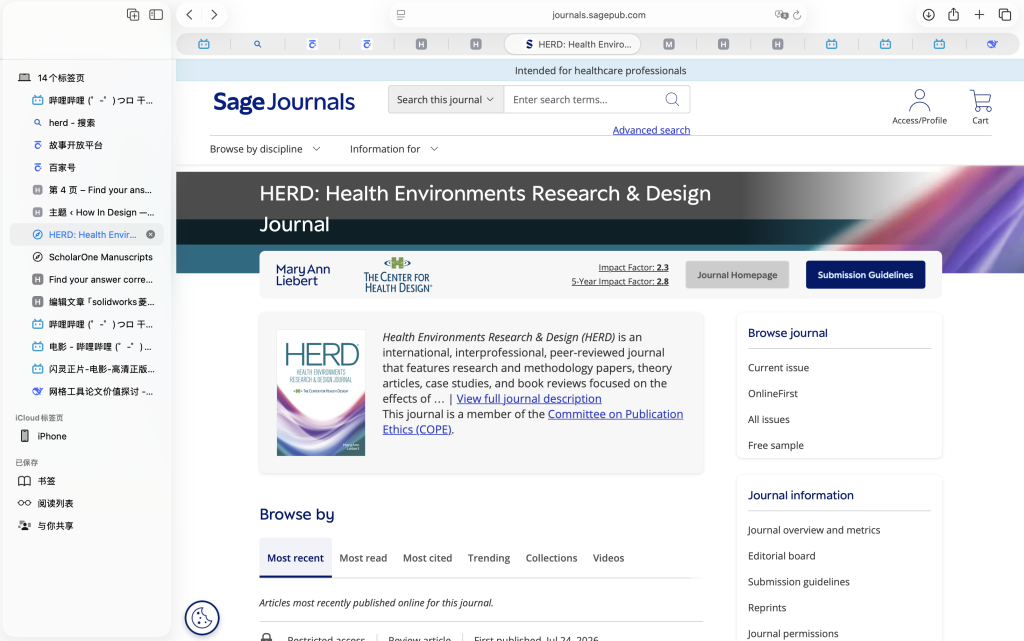The width and height of the screenshot is (1024, 641).
Task: Open the Share menu
Action: point(953,14)
